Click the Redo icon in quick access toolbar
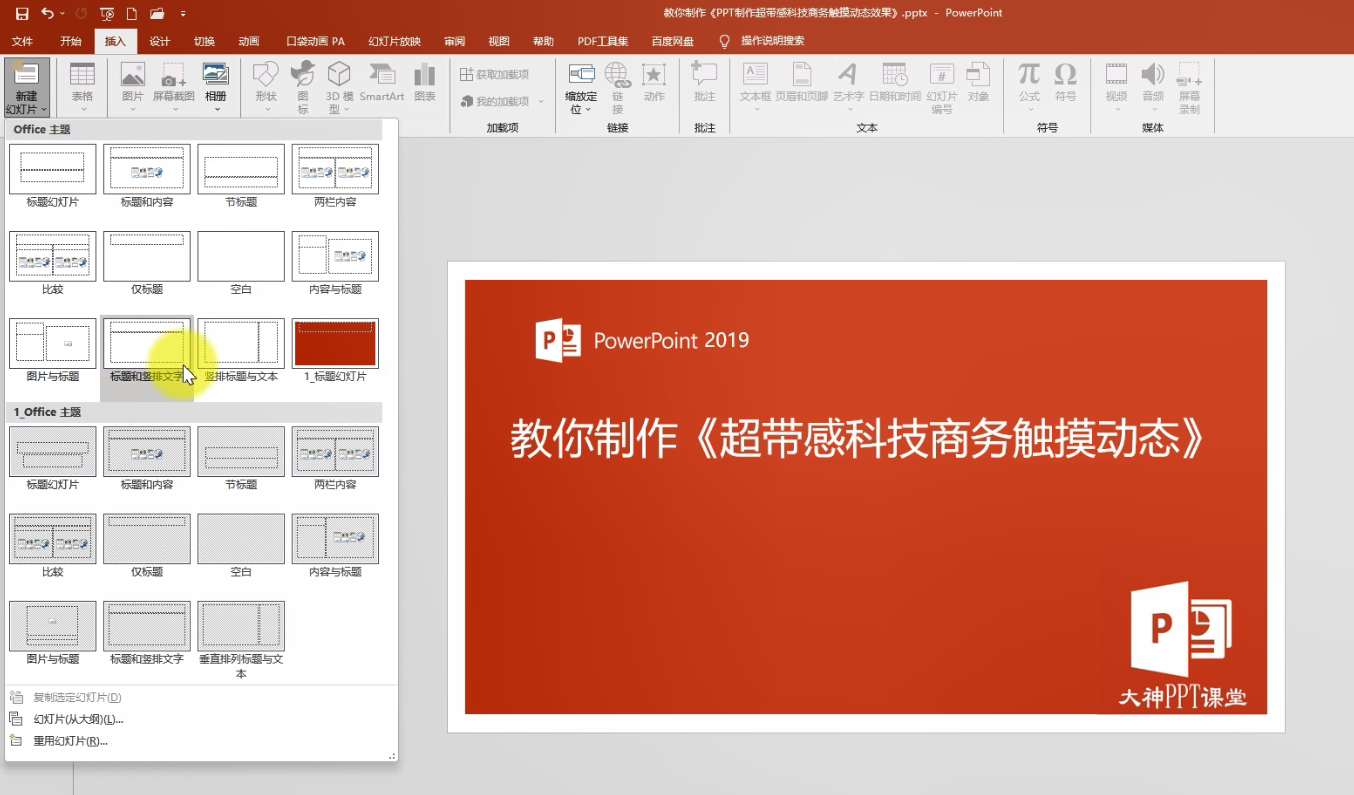The image size is (1354, 795). [x=80, y=14]
